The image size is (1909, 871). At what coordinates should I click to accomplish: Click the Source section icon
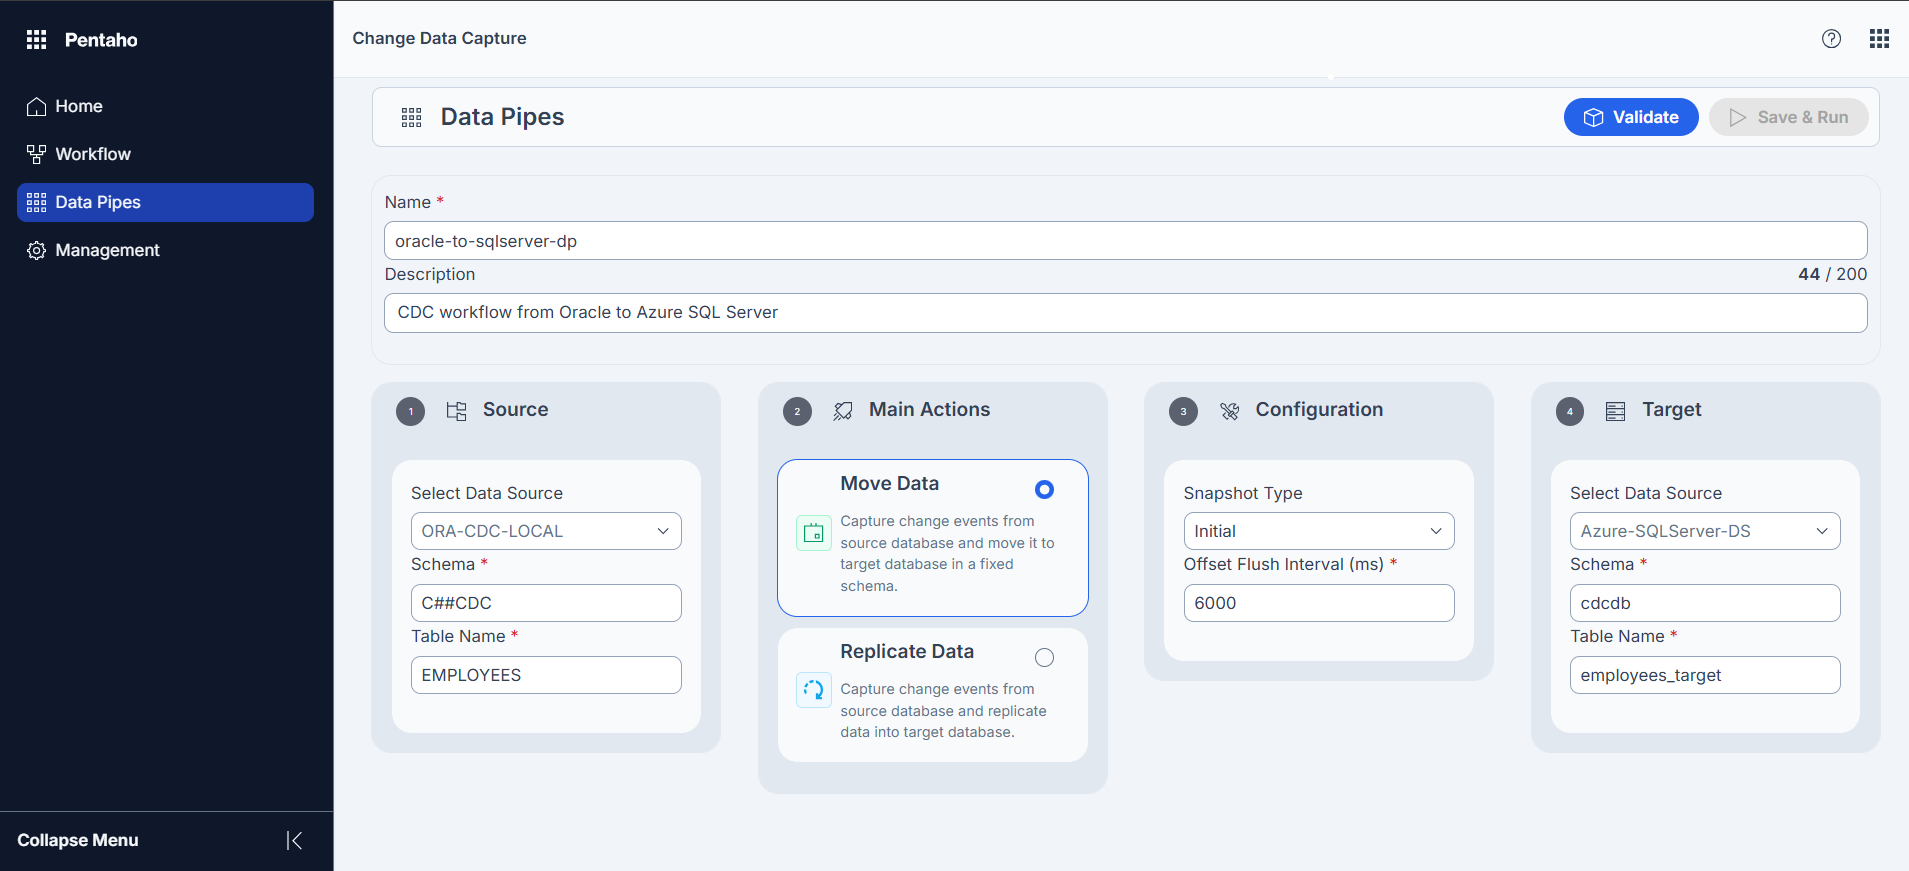pyautogui.click(x=456, y=411)
